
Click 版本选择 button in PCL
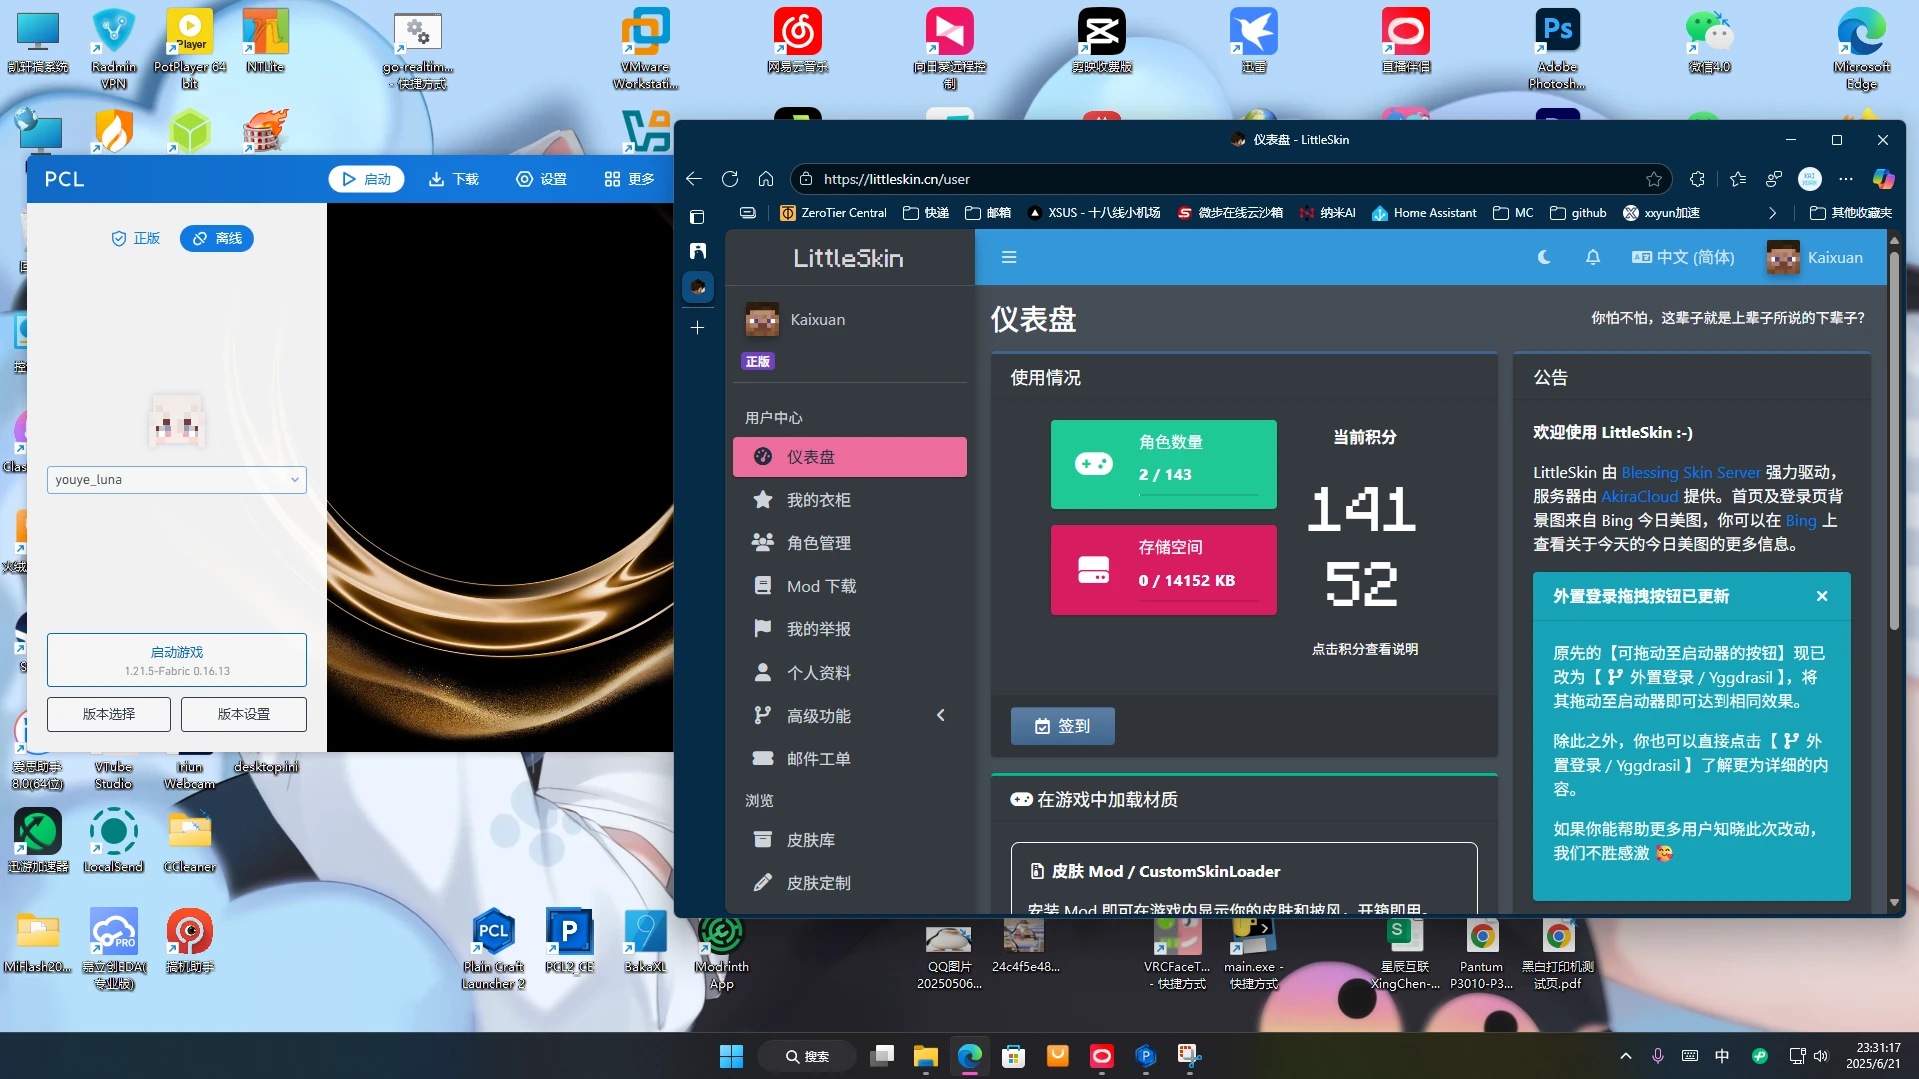pos(109,714)
